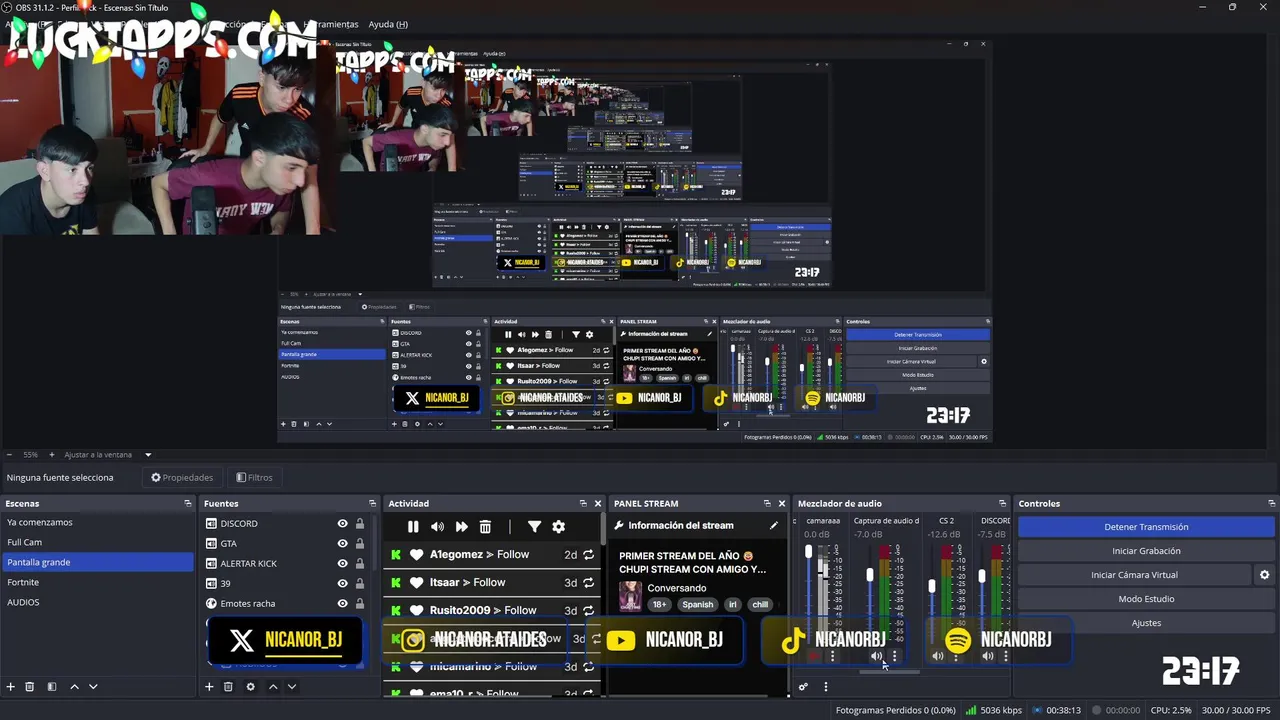Remove selected scene with trash icon
The image size is (1280, 720).
pos(29,687)
